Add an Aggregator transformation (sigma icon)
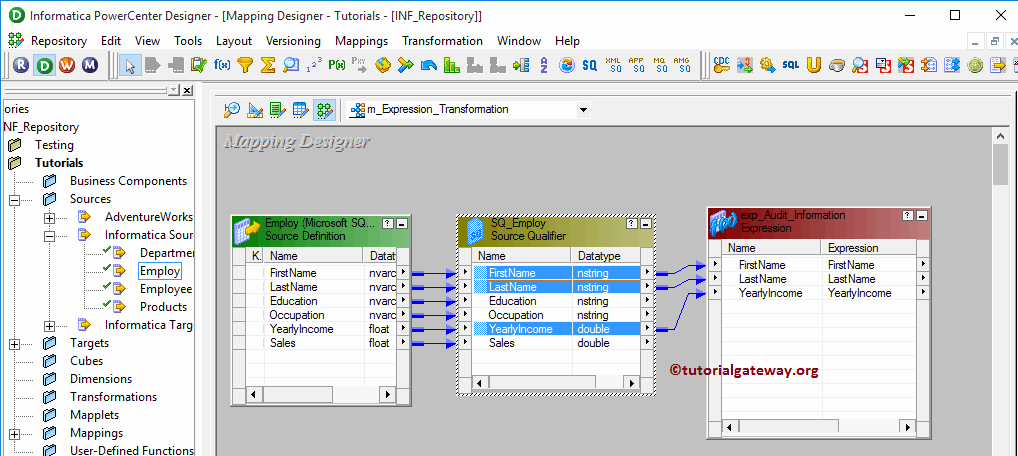This screenshot has height=456, width=1018. 267,65
